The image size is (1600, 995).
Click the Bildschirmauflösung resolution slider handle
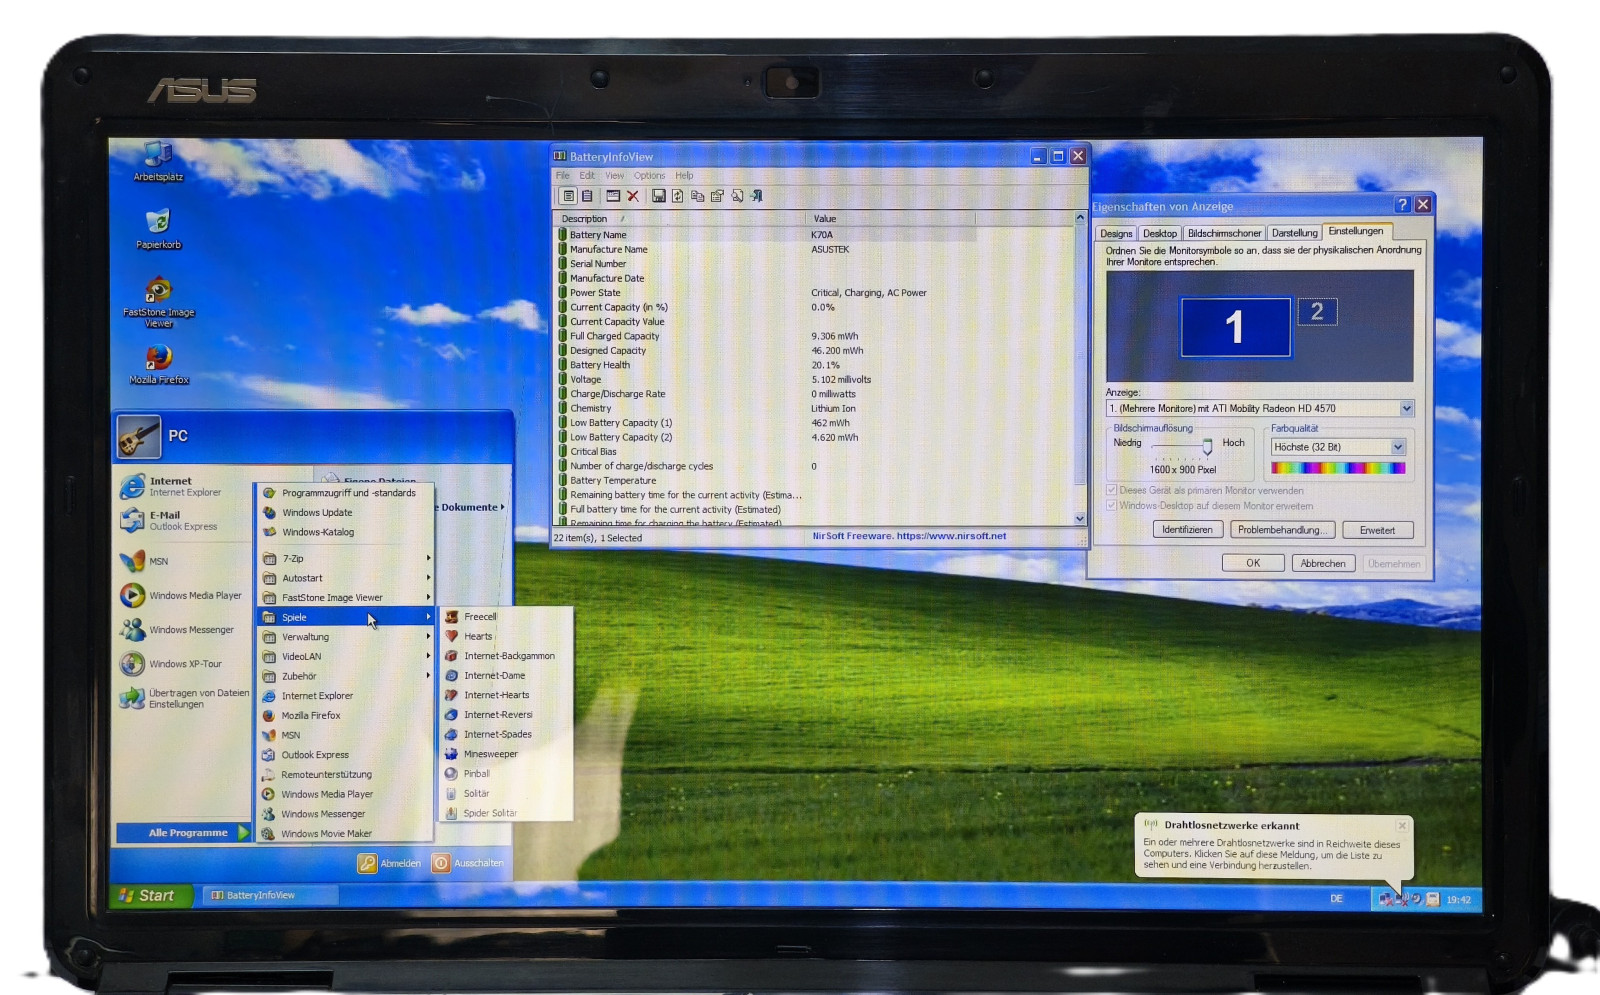pos(1207,446)
